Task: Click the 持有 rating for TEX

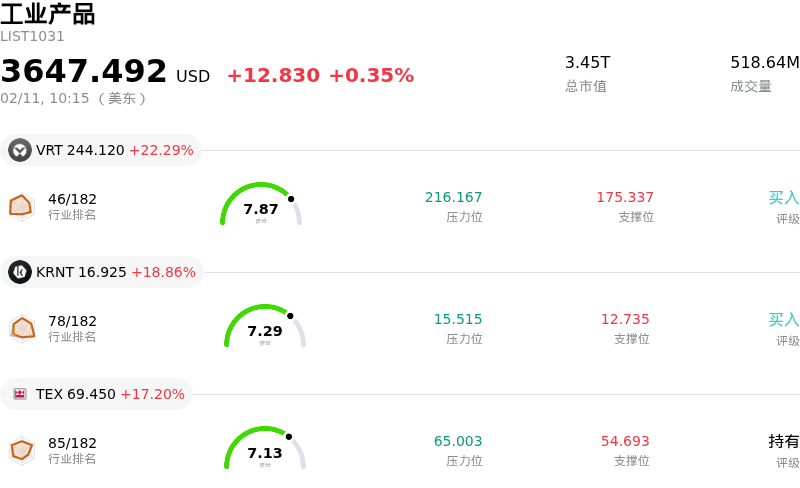Action: [783, 441]
